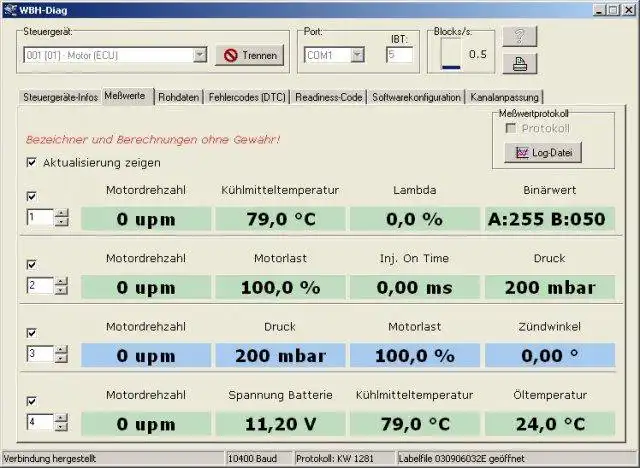Click the Kühlmitteltemperatur value in group 4
The height and width of the screenshot is (468, 640).
point(415,424)
